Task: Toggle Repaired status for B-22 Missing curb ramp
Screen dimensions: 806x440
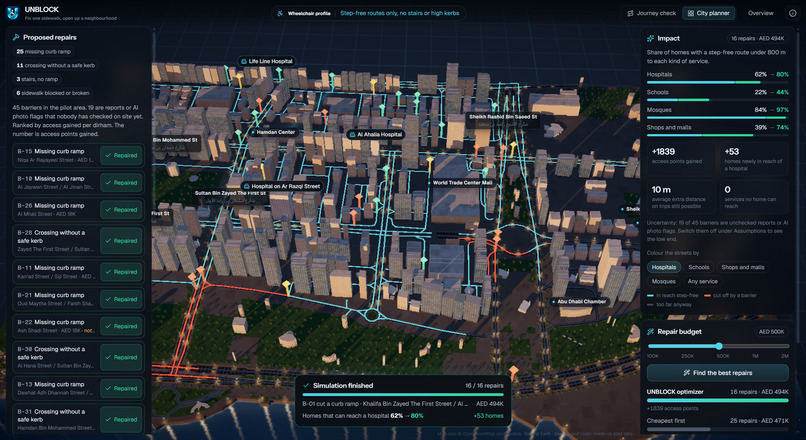Action: click(121, 326)
